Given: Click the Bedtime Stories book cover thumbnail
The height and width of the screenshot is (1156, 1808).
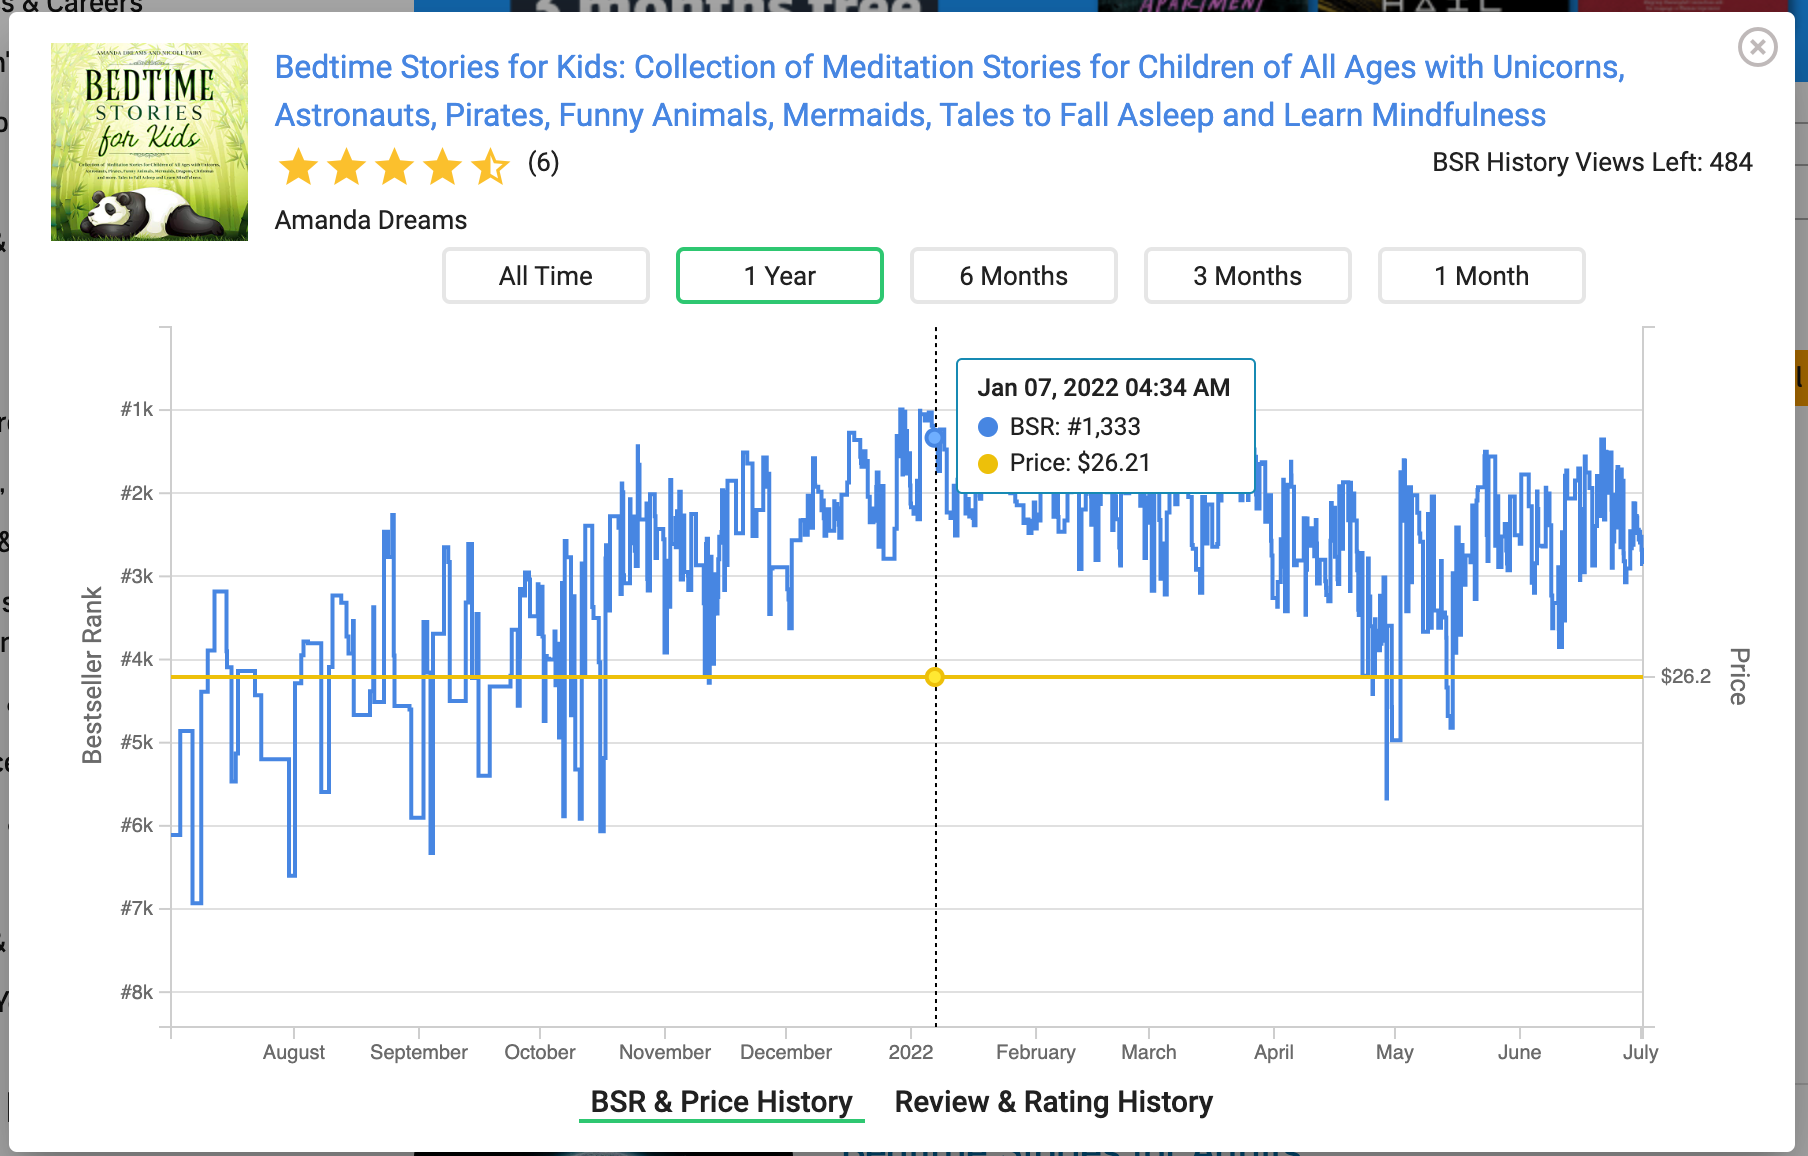Looking at the screenshot, I should click(x=148, y=140).
